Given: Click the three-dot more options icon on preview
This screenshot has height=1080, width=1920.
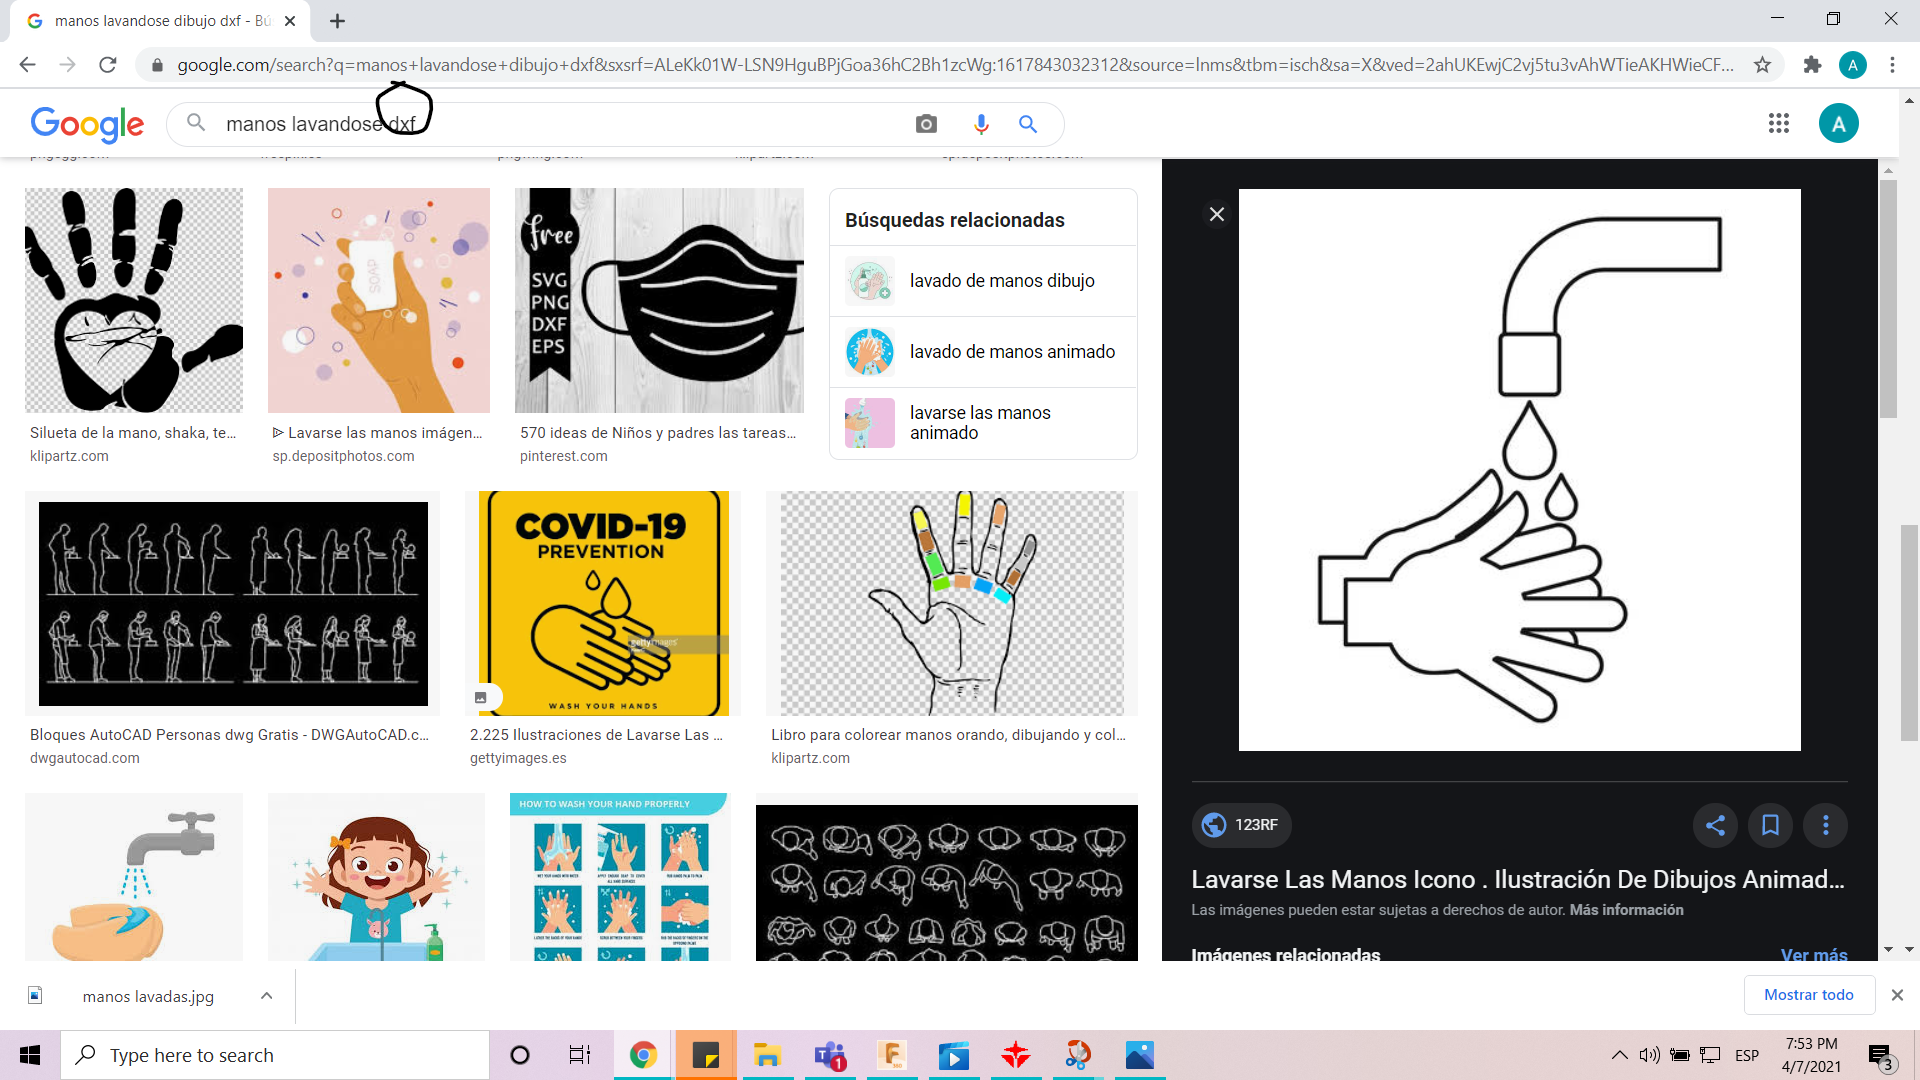Looking at the screenshot, I should (1826, 824).
